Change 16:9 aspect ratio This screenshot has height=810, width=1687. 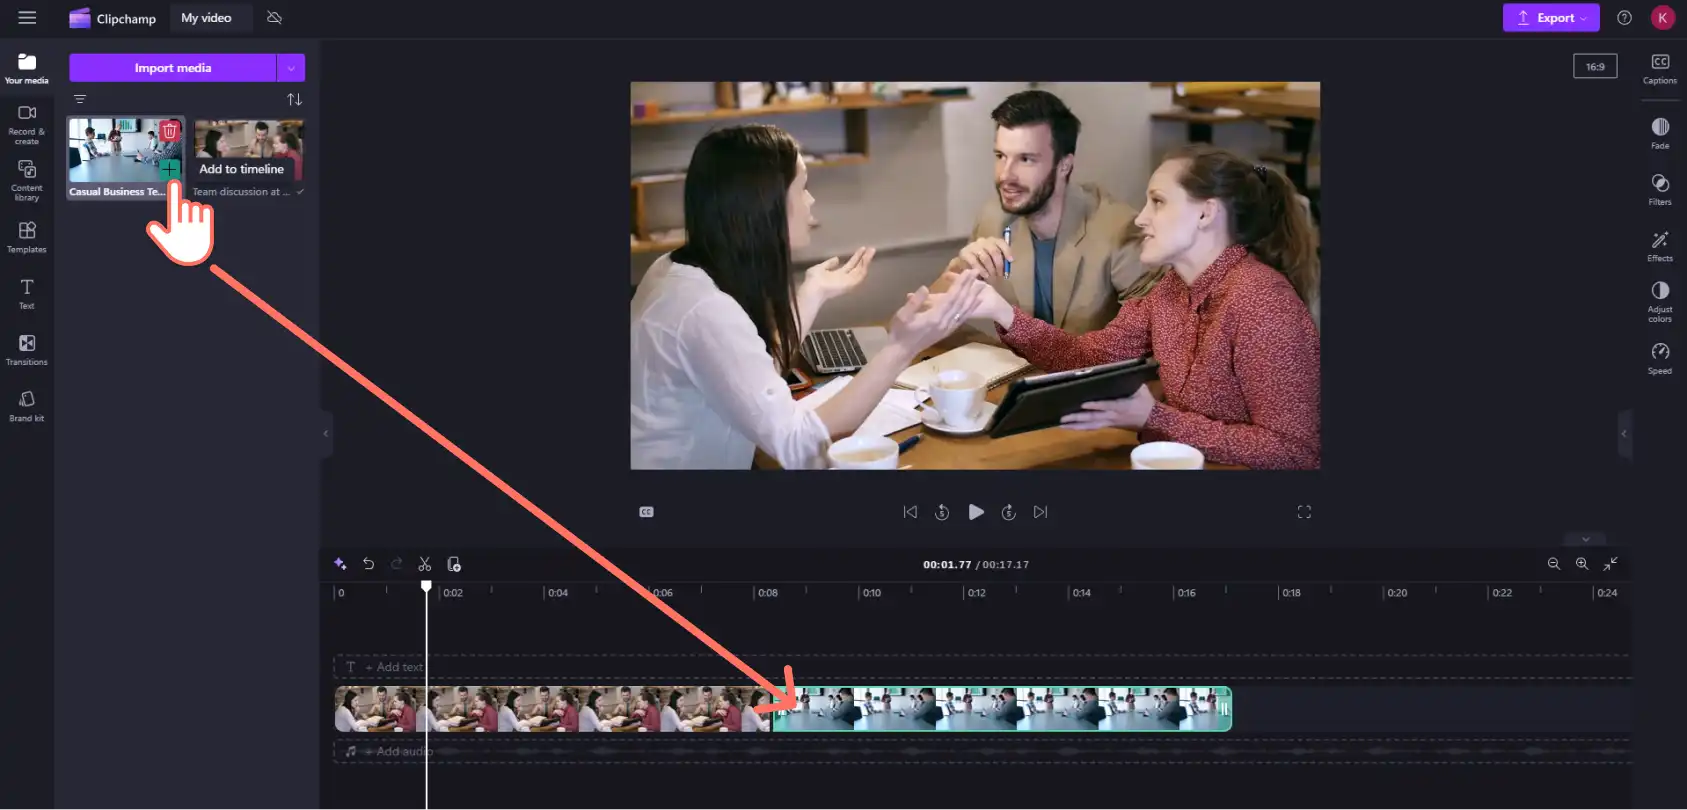(x=1595, y=67)
